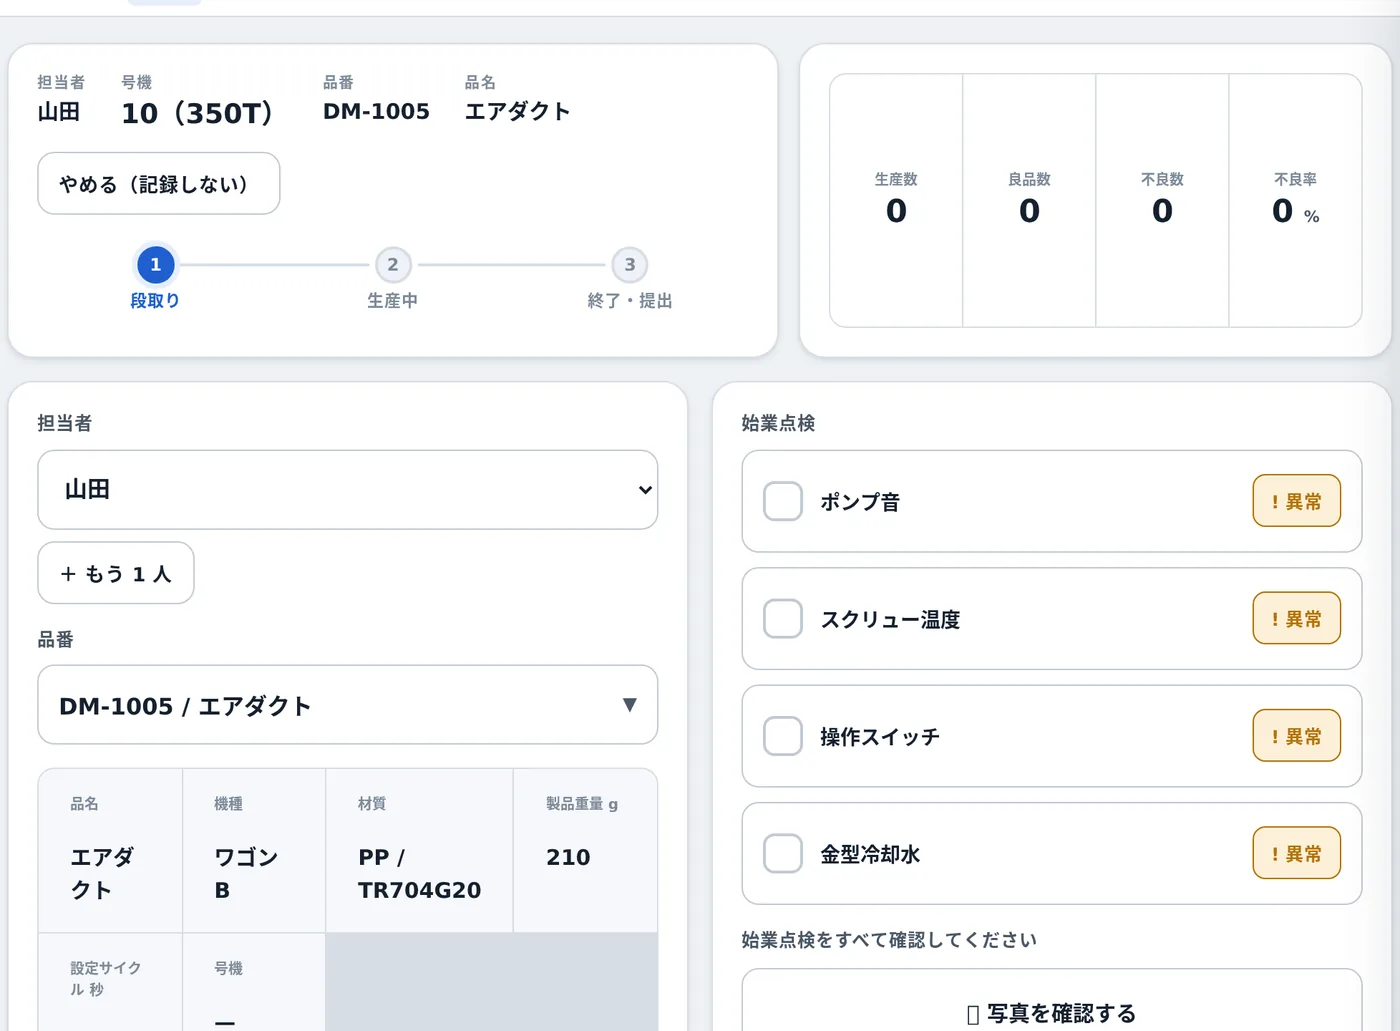Image resolution: width=1400 pixels, height=1031 pixels.
Task: Click the 不良数 counter tile
Action: [1162, 200]
